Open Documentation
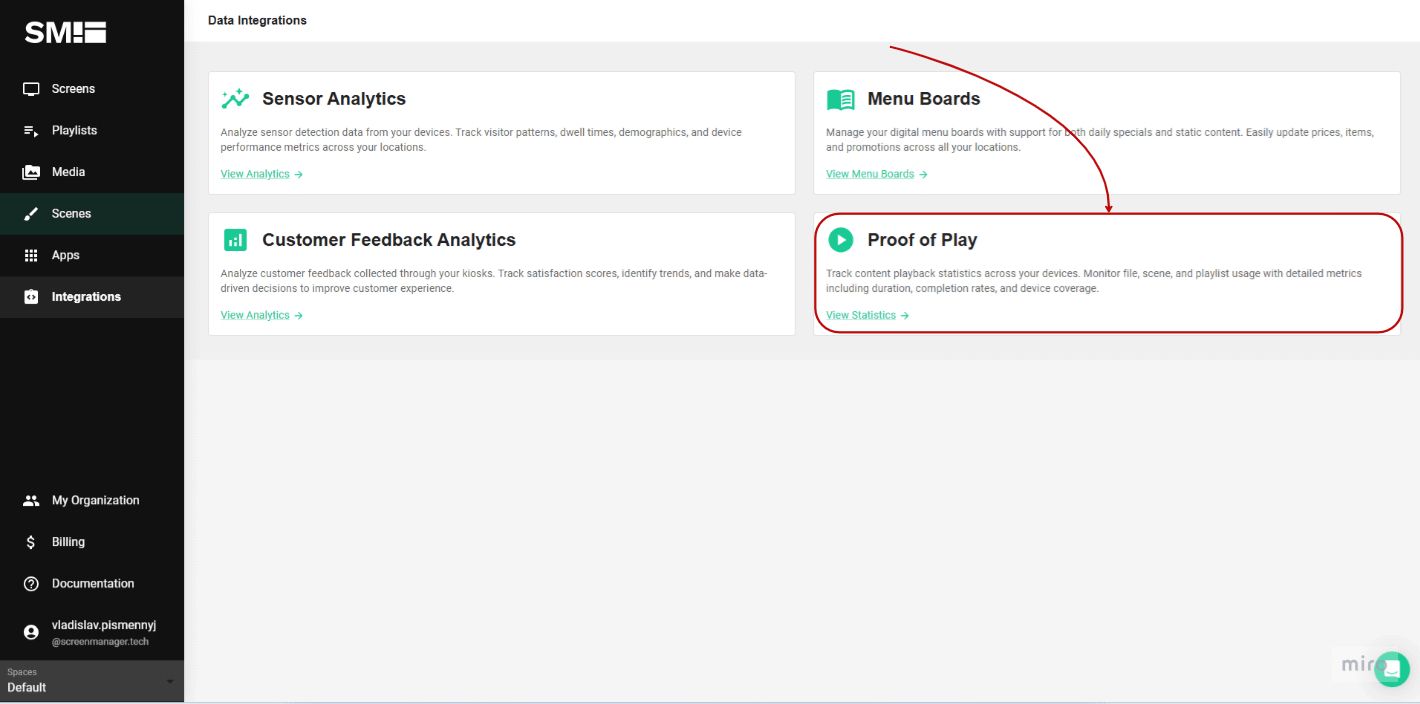The height and width of the screenshot is (704, 1420). click(x=92, y=584)
